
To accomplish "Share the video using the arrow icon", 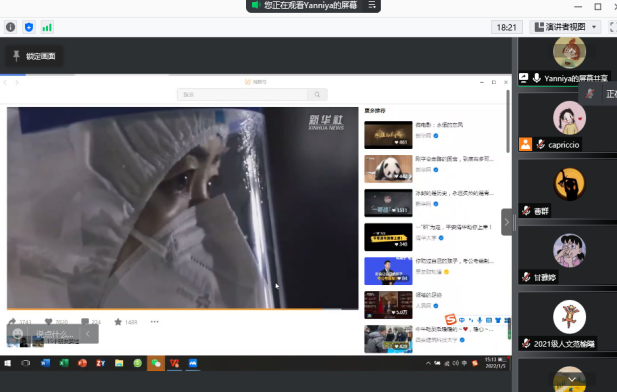I will (x=12, y=322).
